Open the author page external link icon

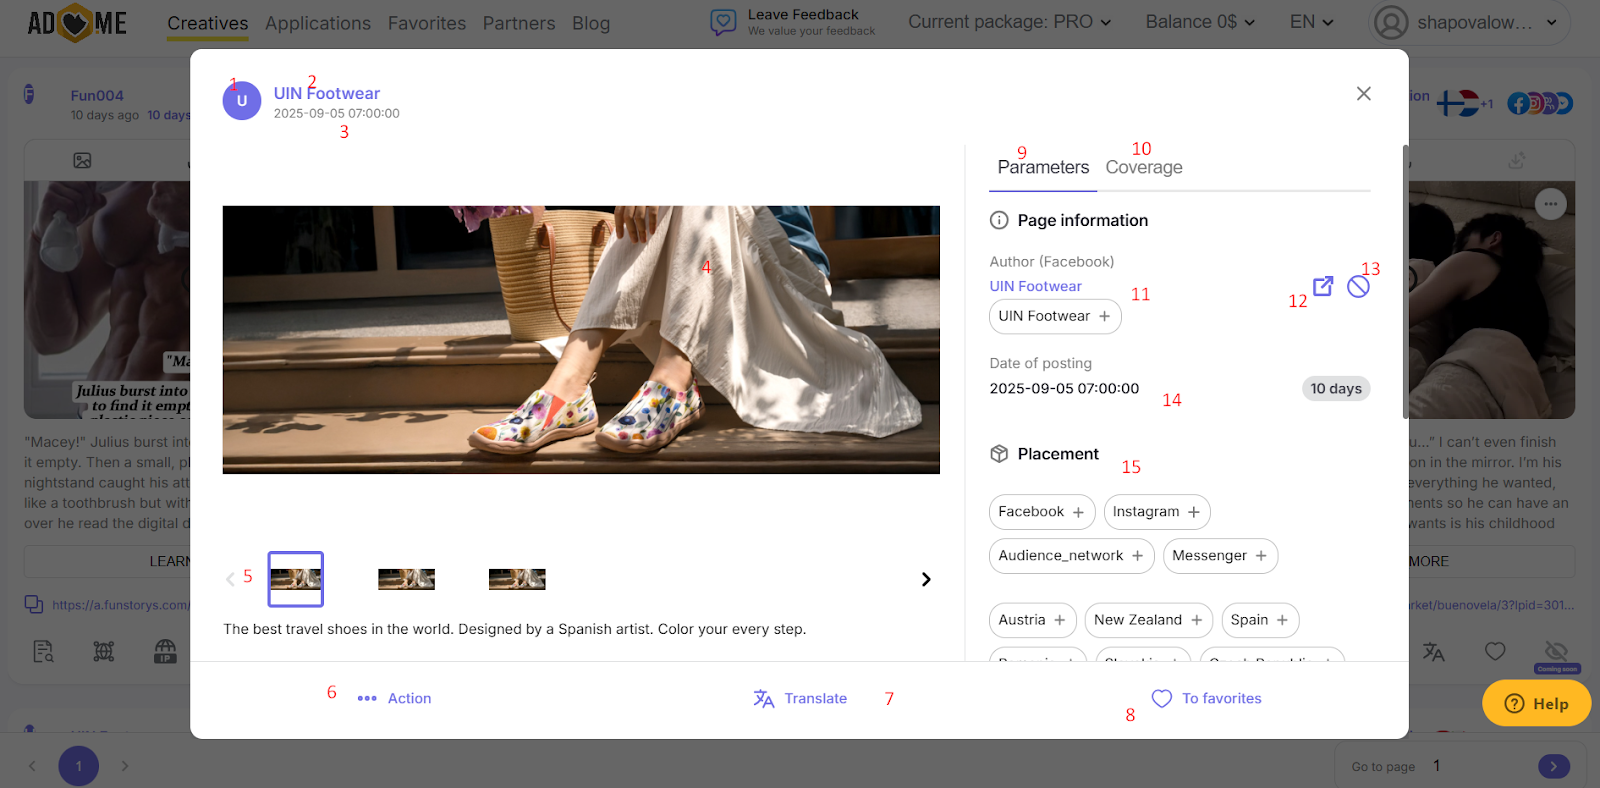click(x=1323, y=286)
